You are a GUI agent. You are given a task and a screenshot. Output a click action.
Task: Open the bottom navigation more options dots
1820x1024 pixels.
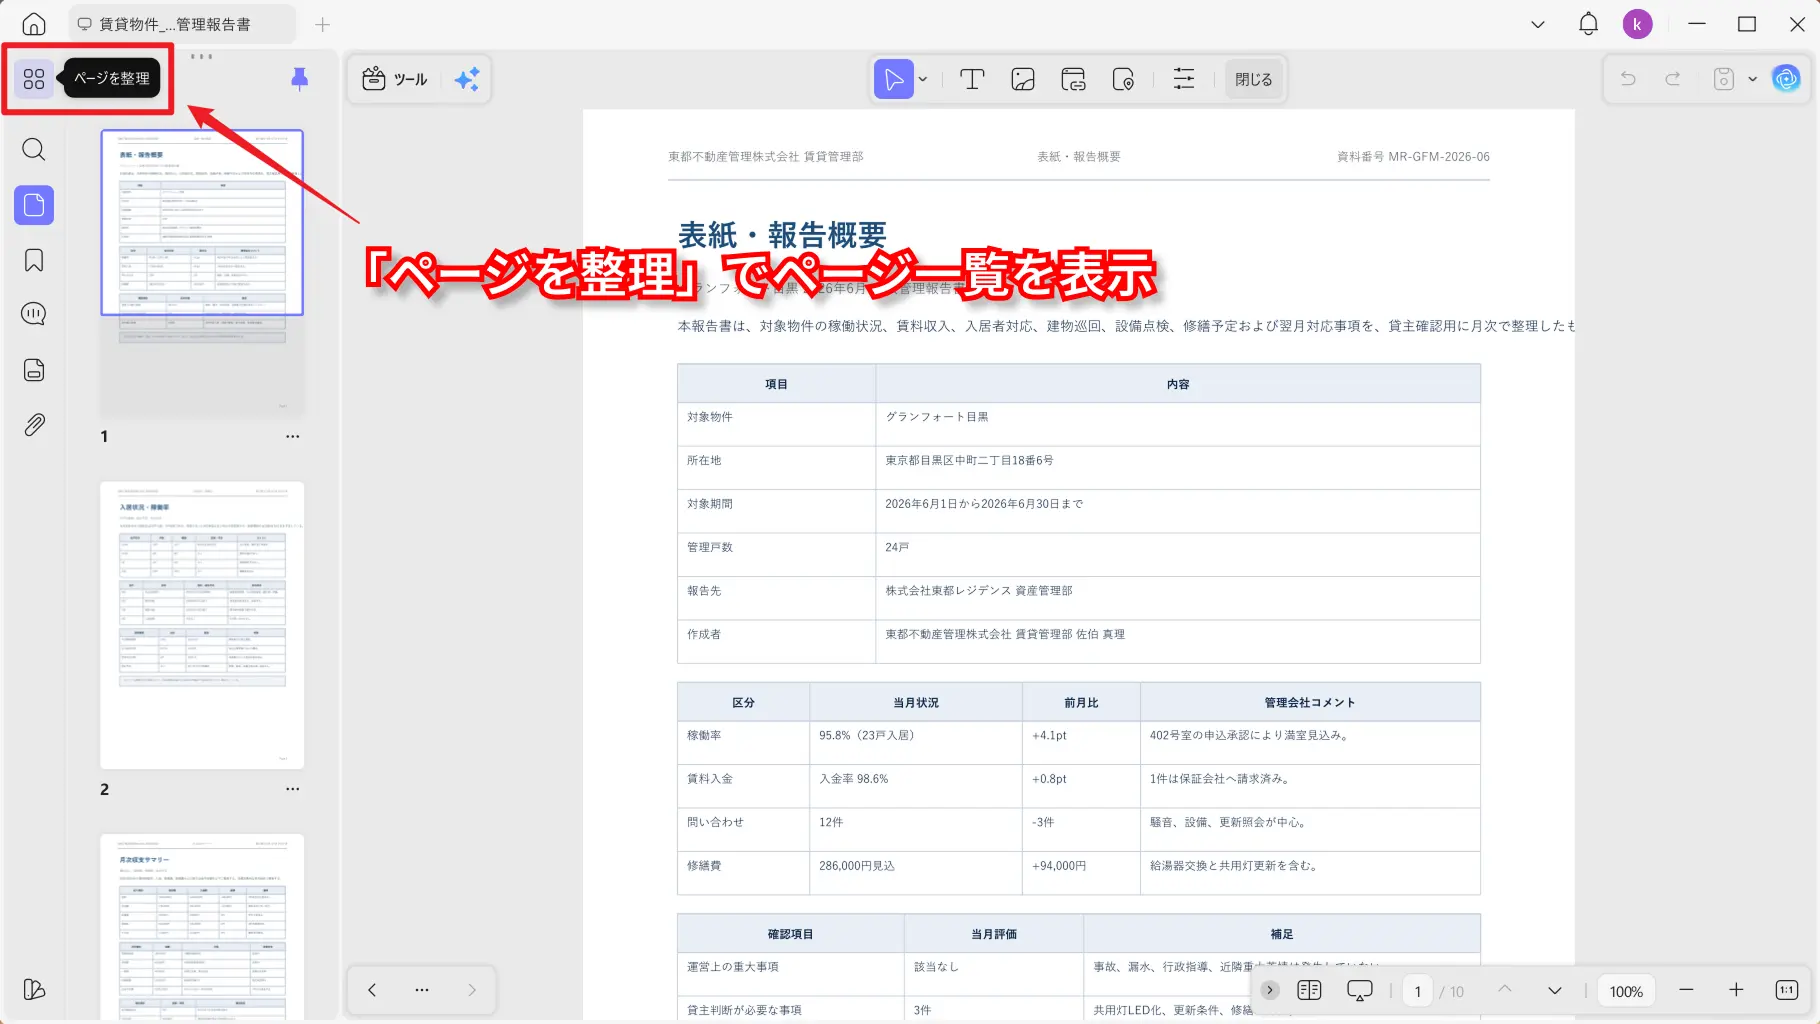pyautogui.click(x=422, y=990)
